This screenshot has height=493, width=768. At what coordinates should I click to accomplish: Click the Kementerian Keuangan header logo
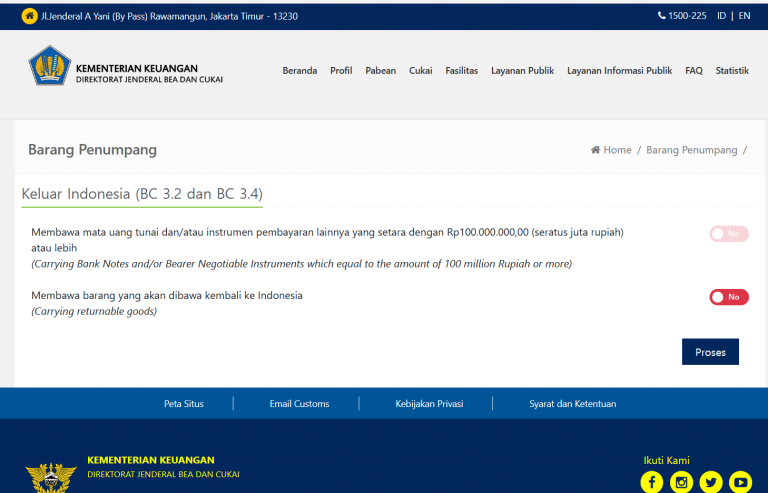pos(48,66)
